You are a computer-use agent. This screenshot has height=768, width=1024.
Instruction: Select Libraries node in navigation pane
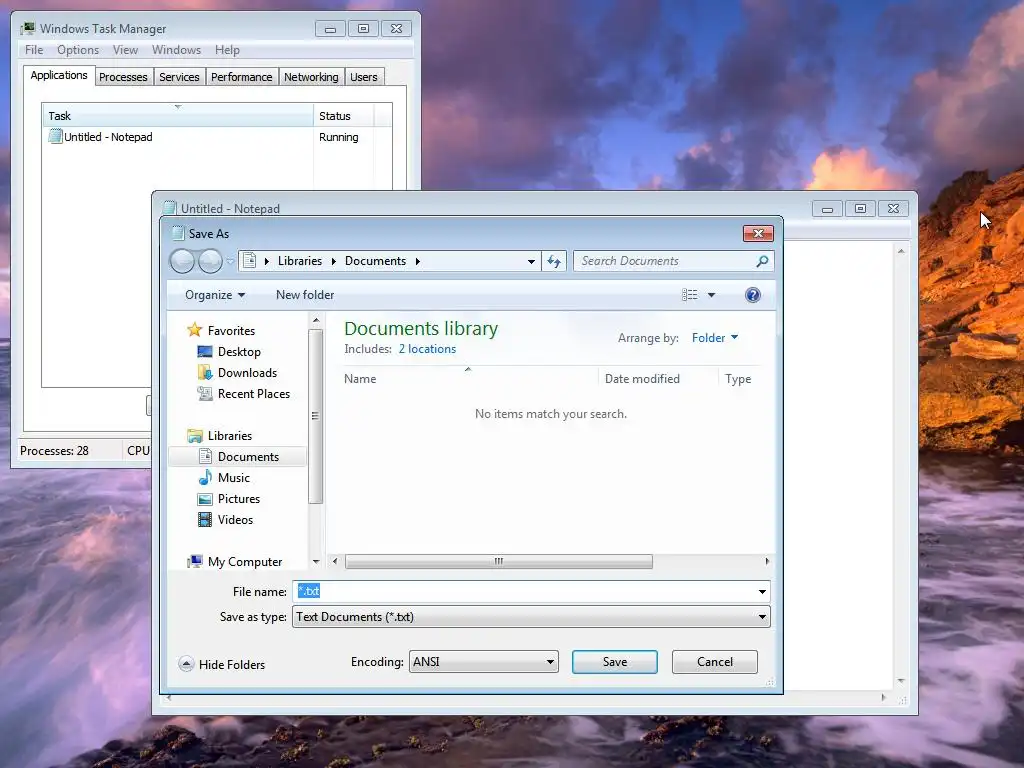(x=219, y=436)
